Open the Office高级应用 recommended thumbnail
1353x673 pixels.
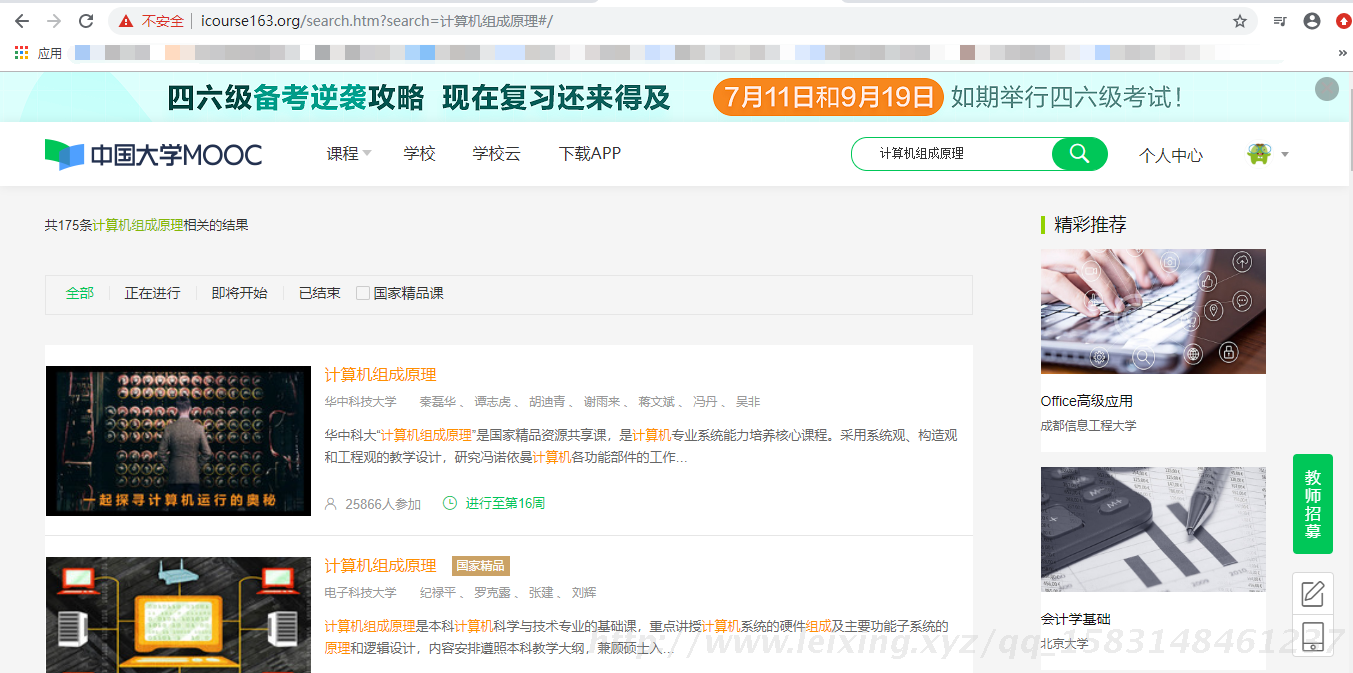1153,311
